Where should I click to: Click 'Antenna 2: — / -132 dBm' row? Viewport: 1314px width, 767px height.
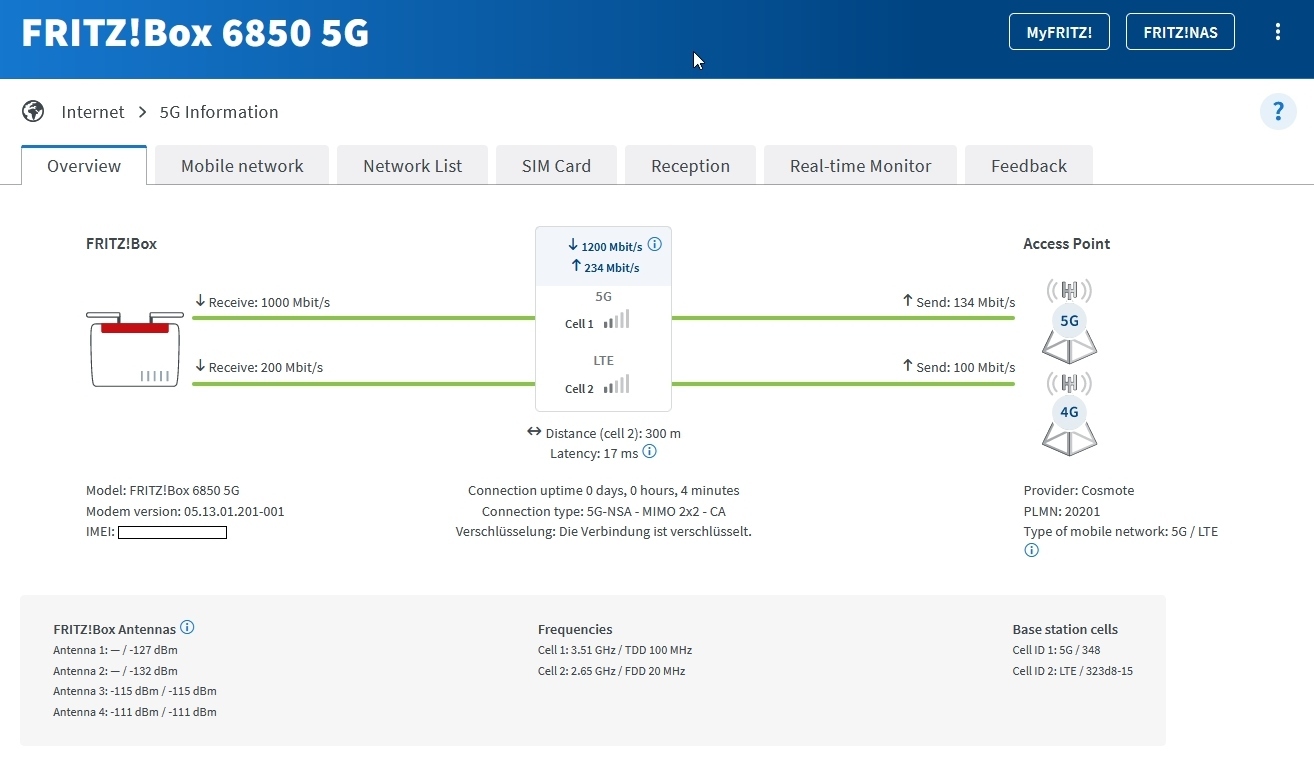point(115,671)
